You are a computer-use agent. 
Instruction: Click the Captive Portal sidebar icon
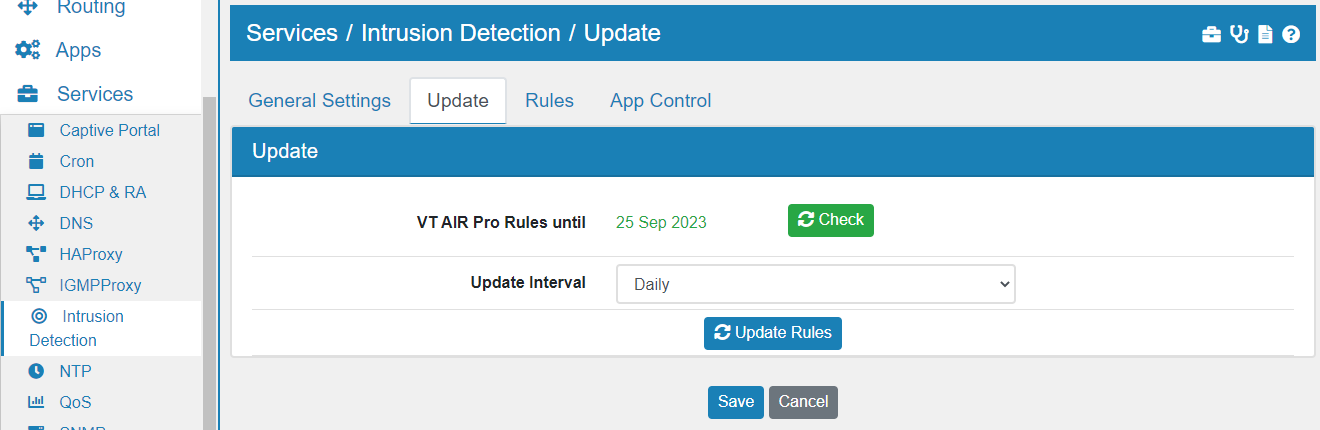pos(36,130)
